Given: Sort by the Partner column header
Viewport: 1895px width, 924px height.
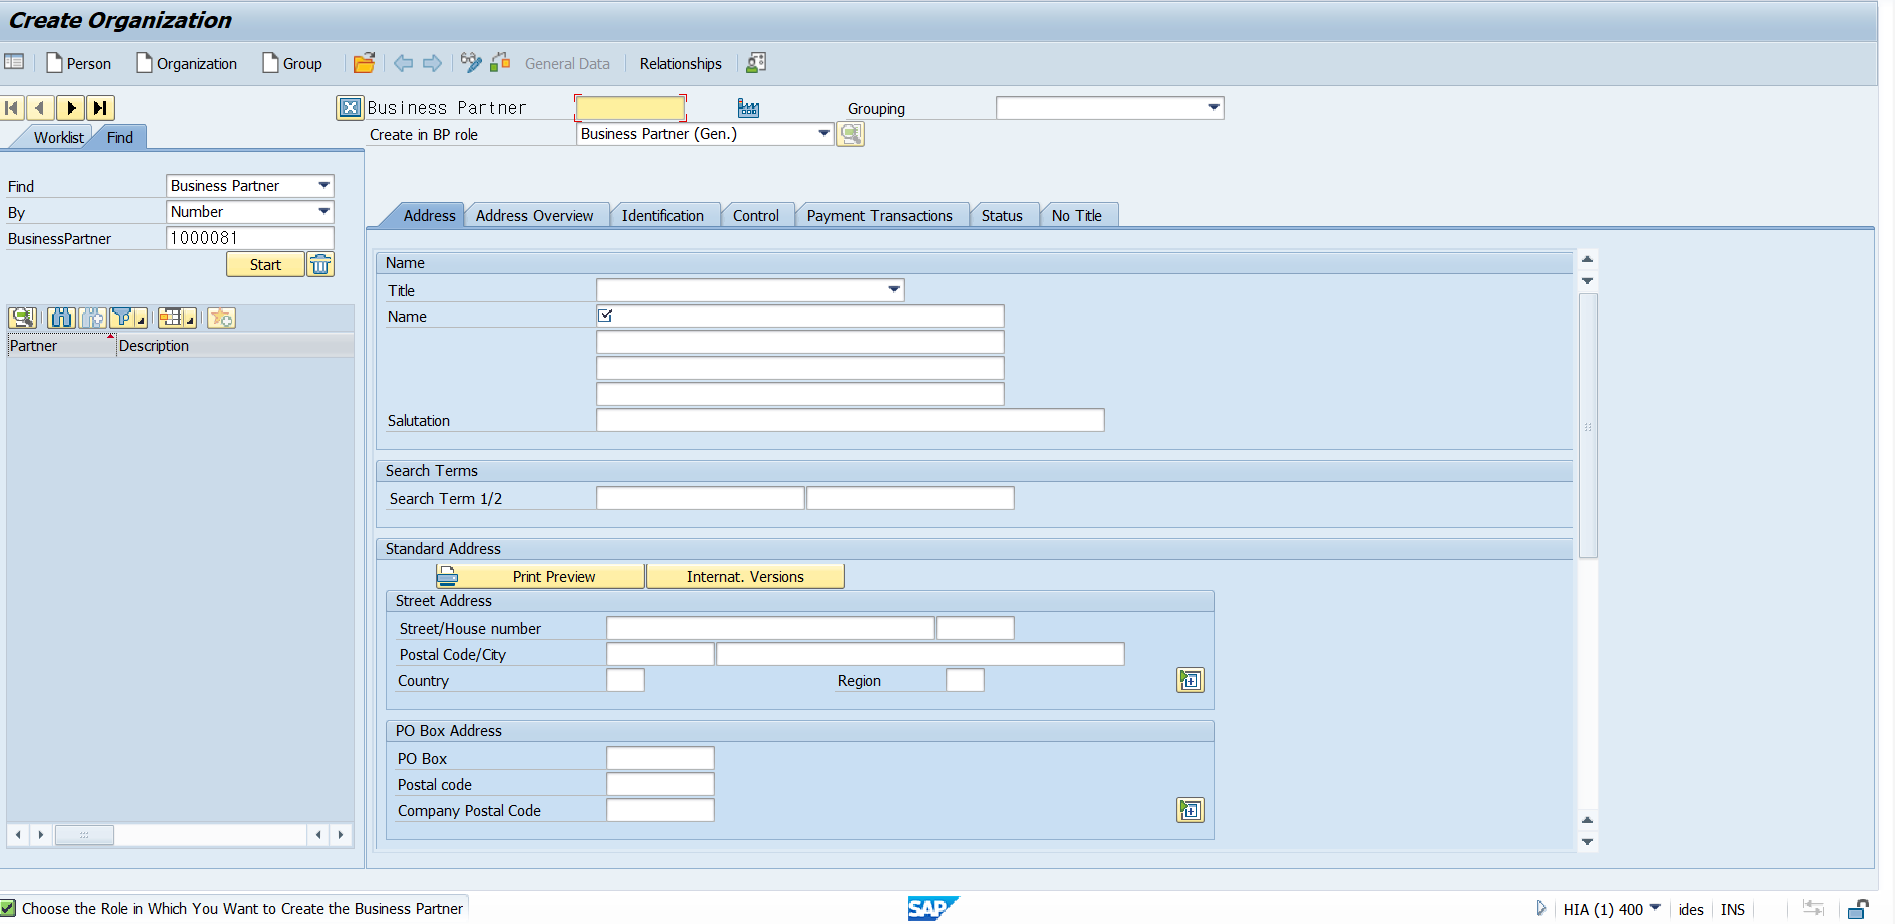Looking at the screenshot, I should (60, 346).
